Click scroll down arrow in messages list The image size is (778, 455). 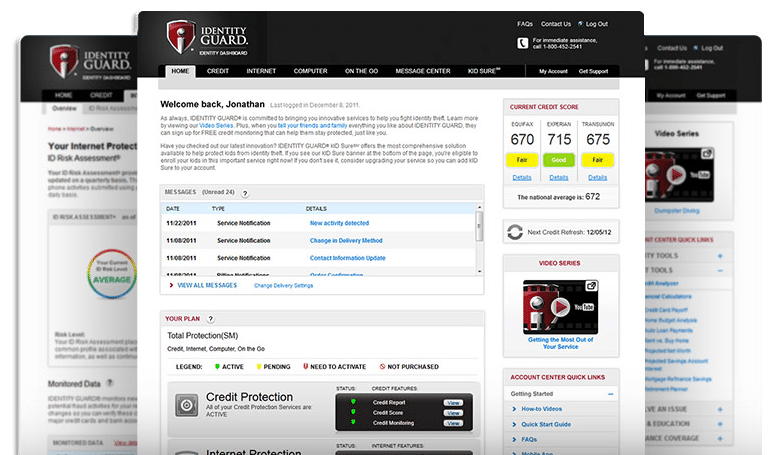(x=479, y=271)
